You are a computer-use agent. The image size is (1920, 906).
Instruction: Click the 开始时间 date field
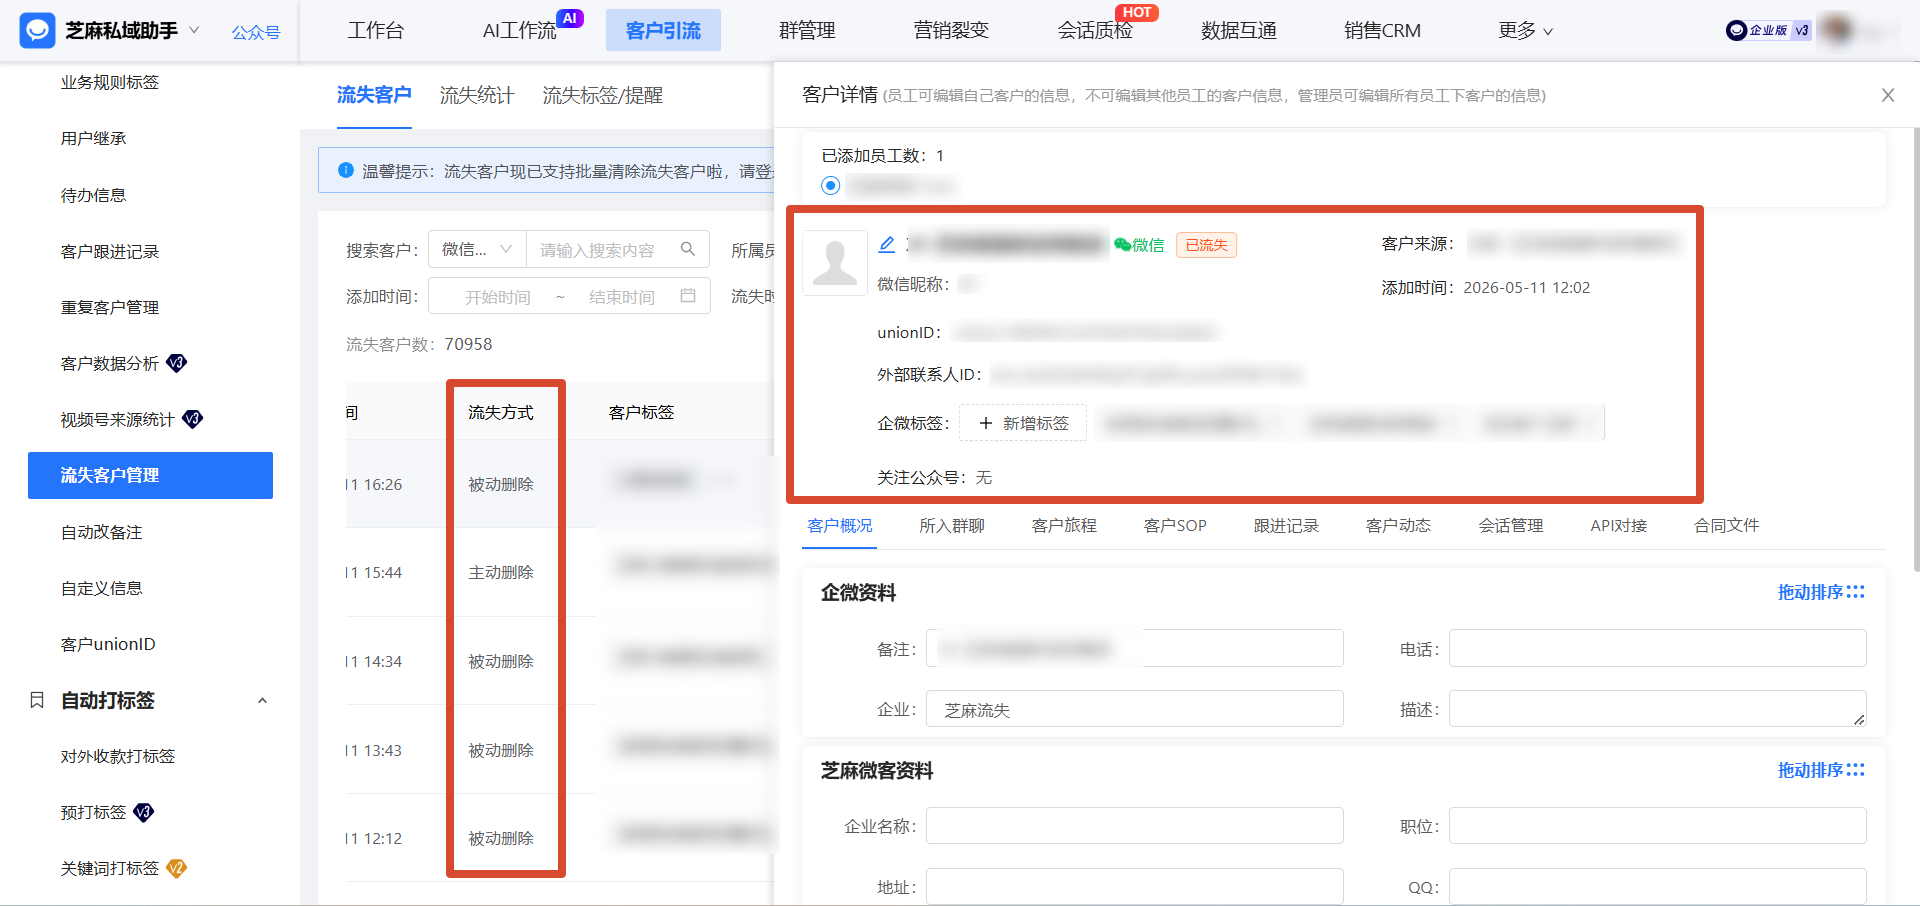497,297
